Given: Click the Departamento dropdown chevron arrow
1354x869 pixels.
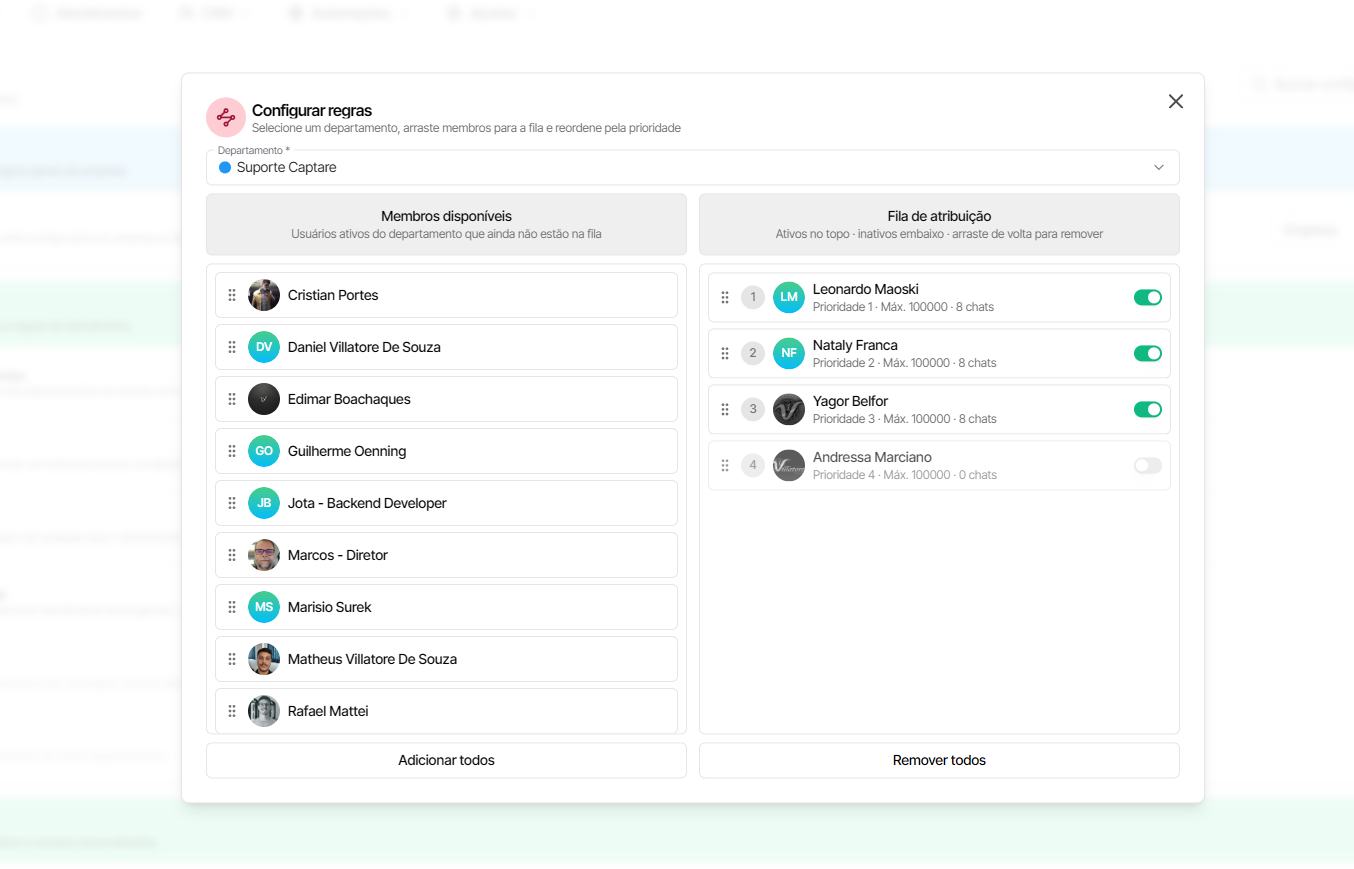Looking at the screenshot, I should click(1159, 167).
